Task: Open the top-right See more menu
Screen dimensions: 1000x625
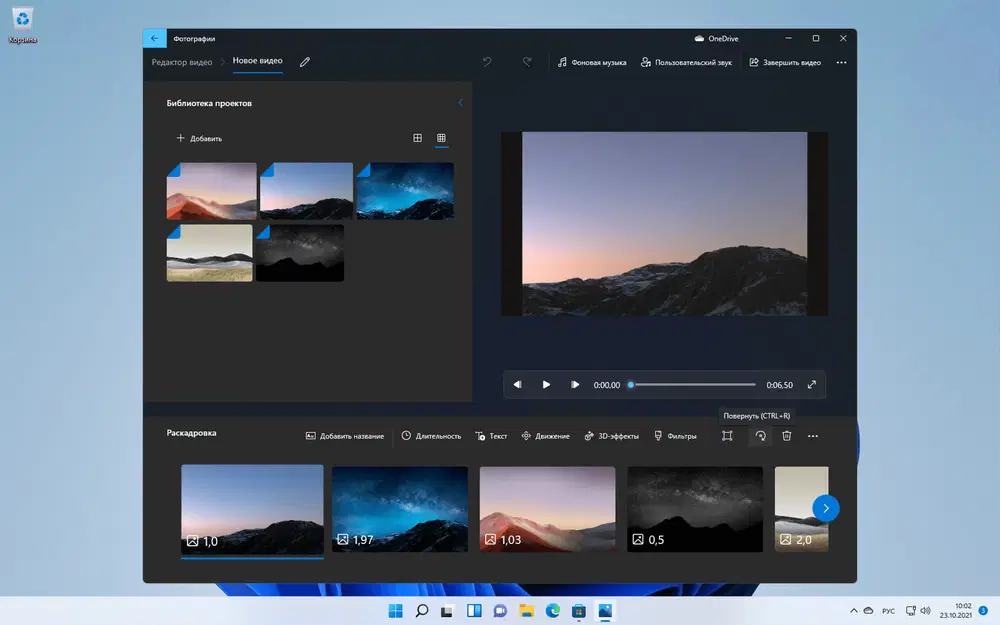Action: 841,62
